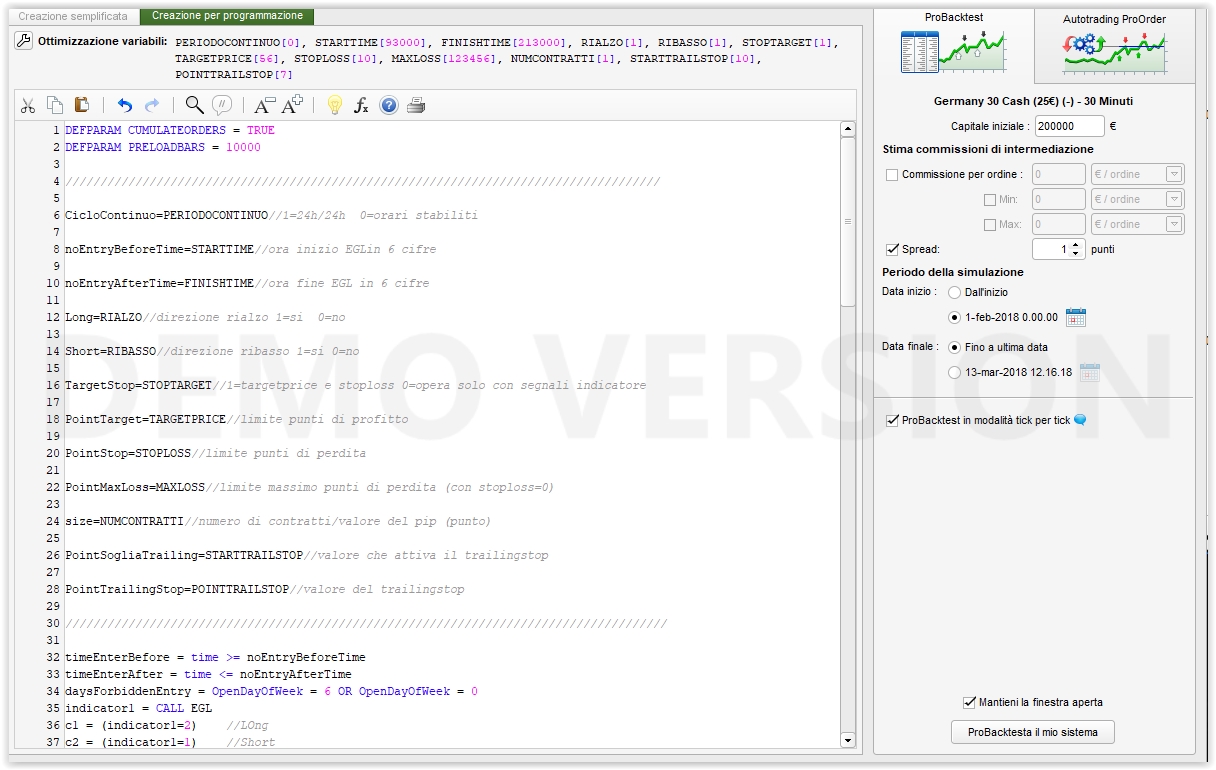Click code line indicator1 = CALL EGL
The image size is (1216, 770).
139,708
